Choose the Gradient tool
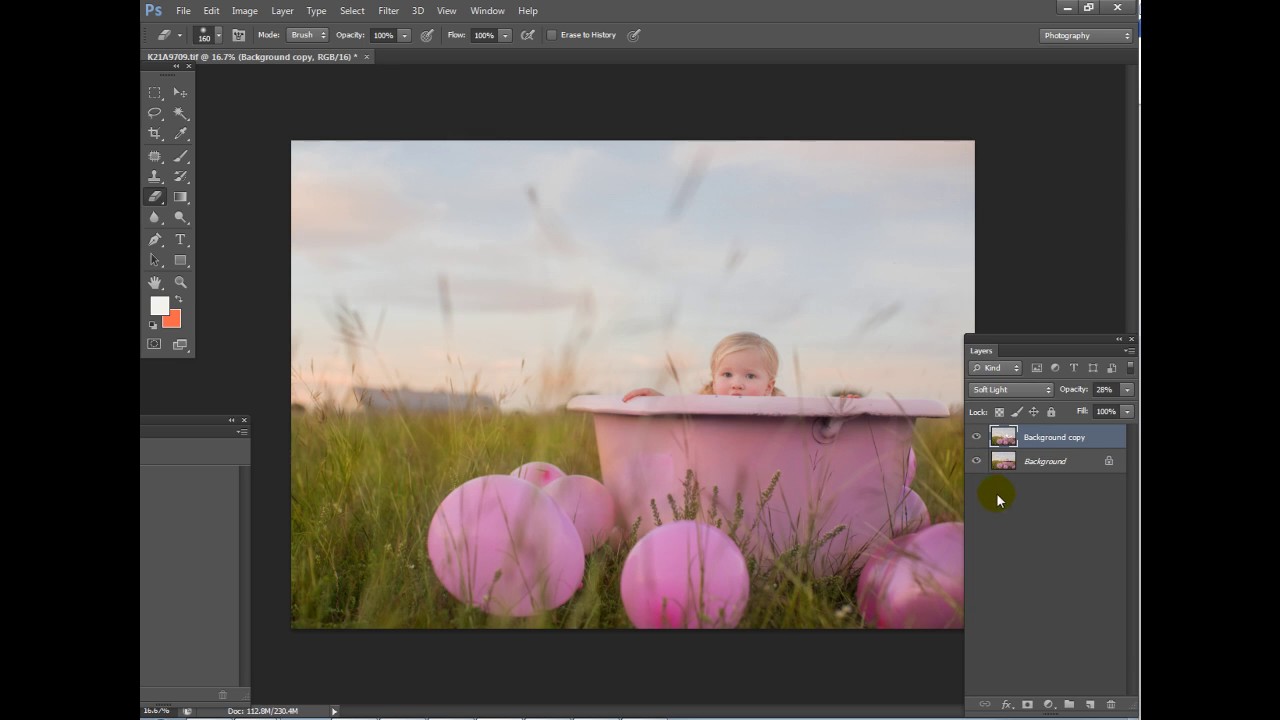Viewport: 1280px width, 720px height. click(181, 197)
